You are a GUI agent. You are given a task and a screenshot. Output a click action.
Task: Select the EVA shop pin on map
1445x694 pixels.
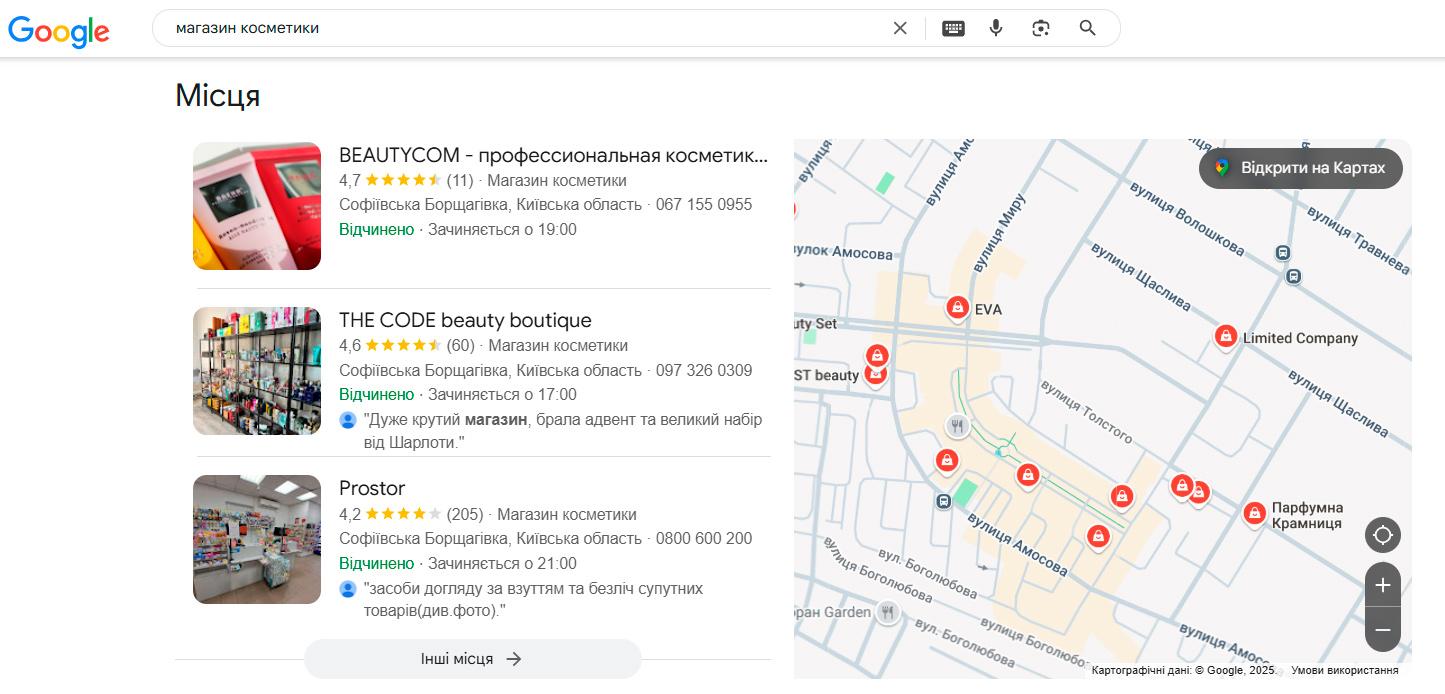[x=958, y=308]
